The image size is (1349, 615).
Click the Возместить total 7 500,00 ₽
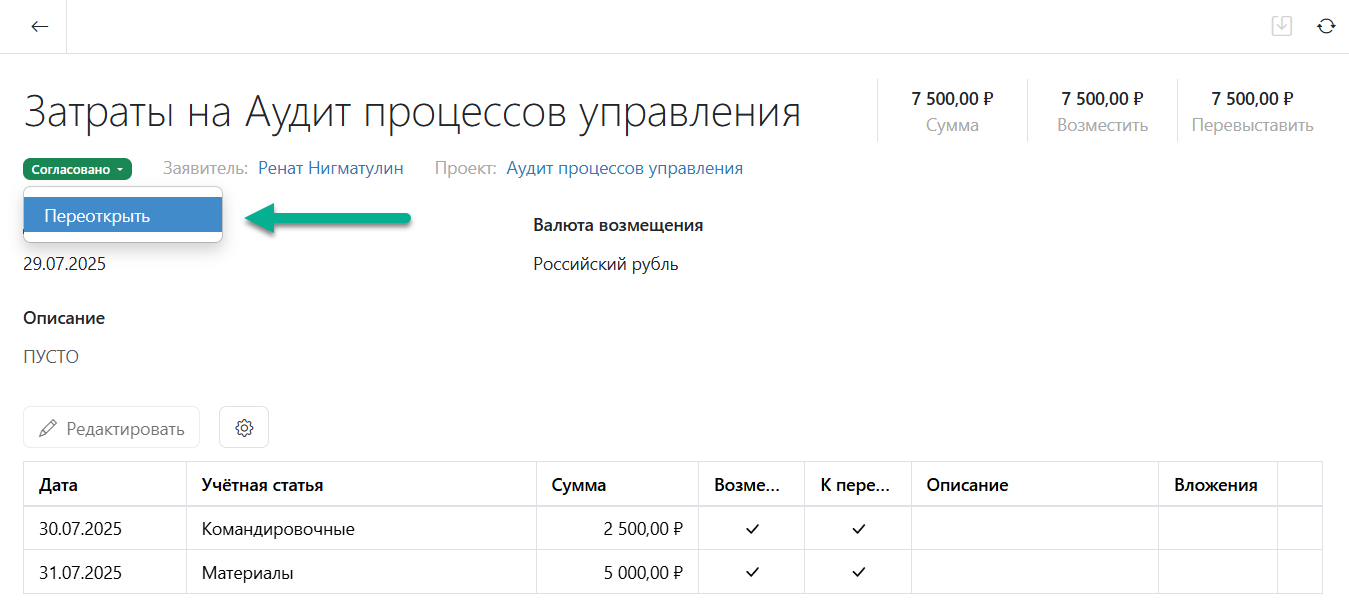pyautogui.click(x=1102, y=98)
